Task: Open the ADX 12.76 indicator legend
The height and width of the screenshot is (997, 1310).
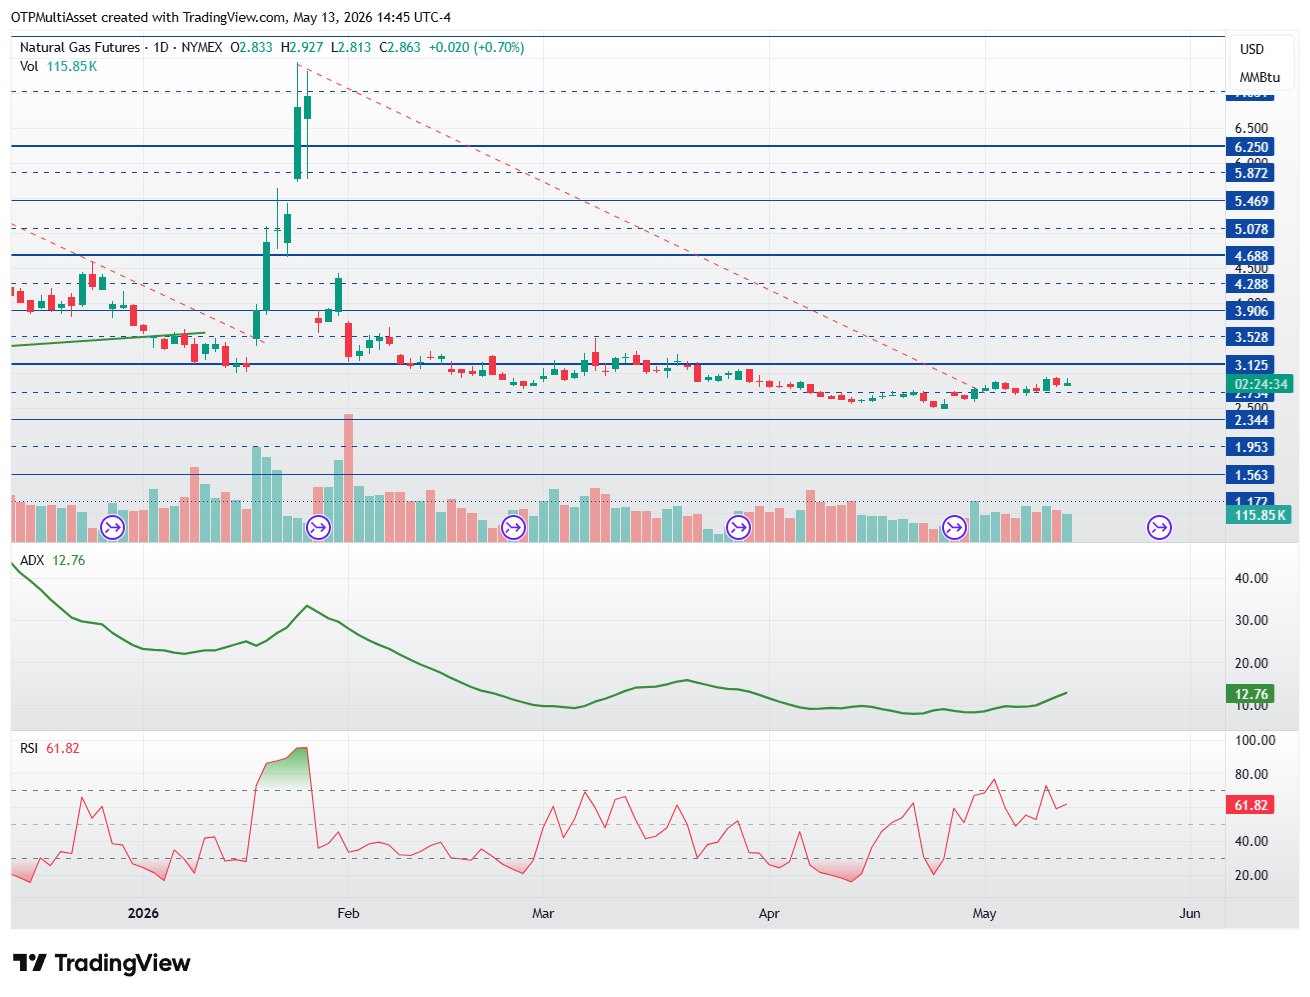Action: (x=52, y=560)
